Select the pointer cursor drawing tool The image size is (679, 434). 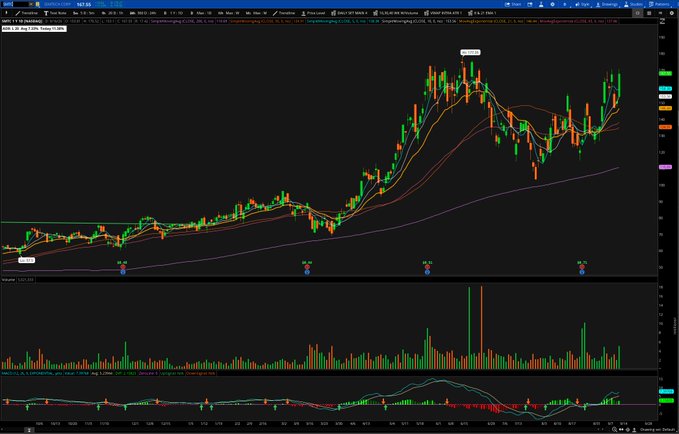click(6, 13)
